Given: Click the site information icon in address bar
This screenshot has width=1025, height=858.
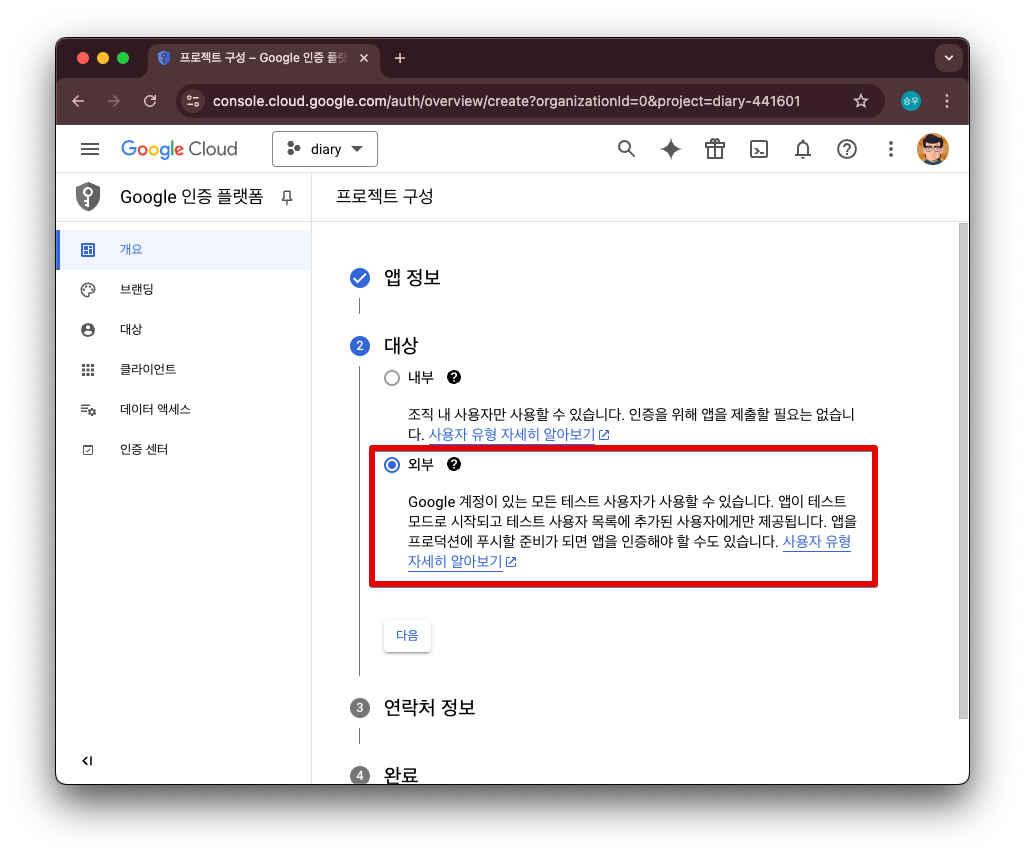Looking at the screenshot, I should pyautogui.click(x=193, y=101).
